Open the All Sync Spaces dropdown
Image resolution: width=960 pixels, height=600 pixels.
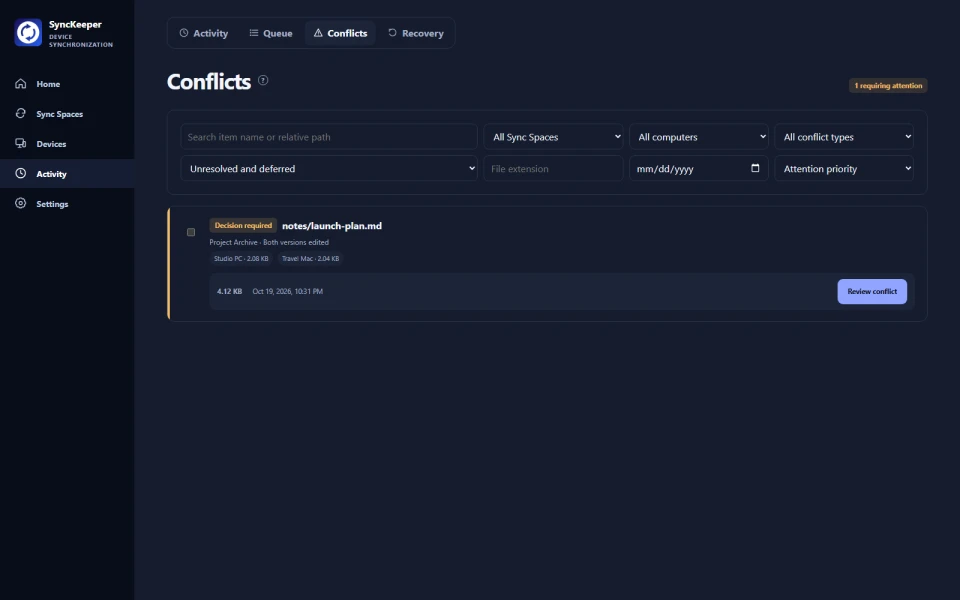pos(553,137)
